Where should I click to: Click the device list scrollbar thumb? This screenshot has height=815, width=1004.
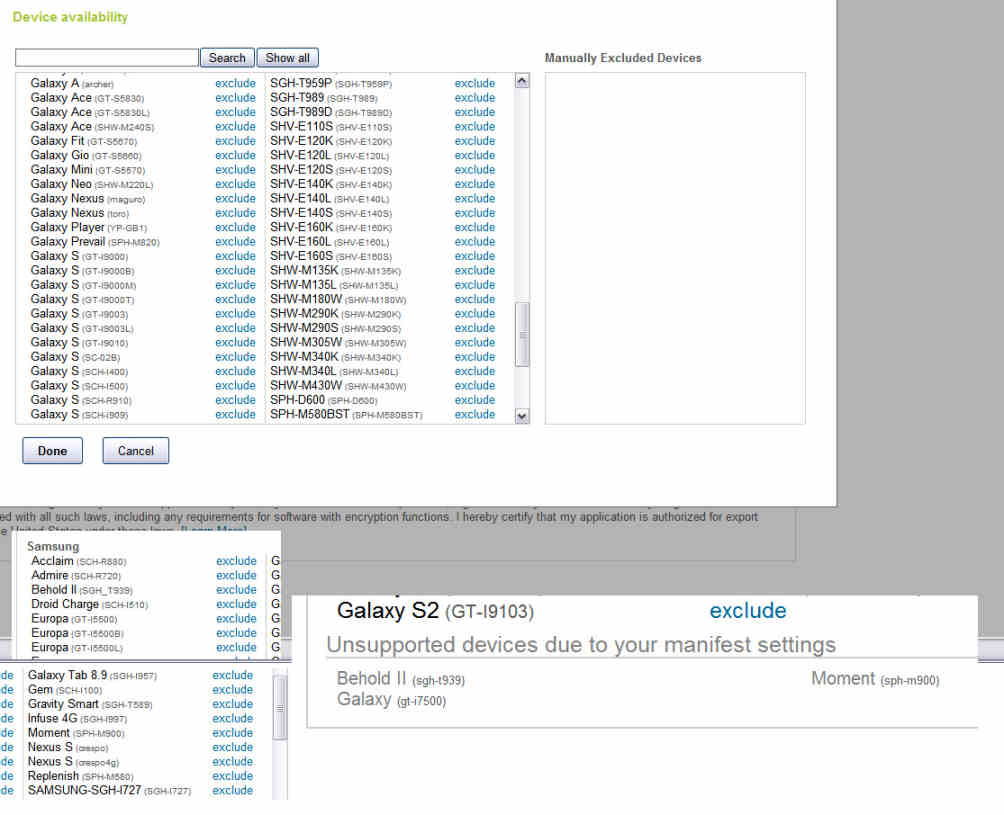[522, 334]
